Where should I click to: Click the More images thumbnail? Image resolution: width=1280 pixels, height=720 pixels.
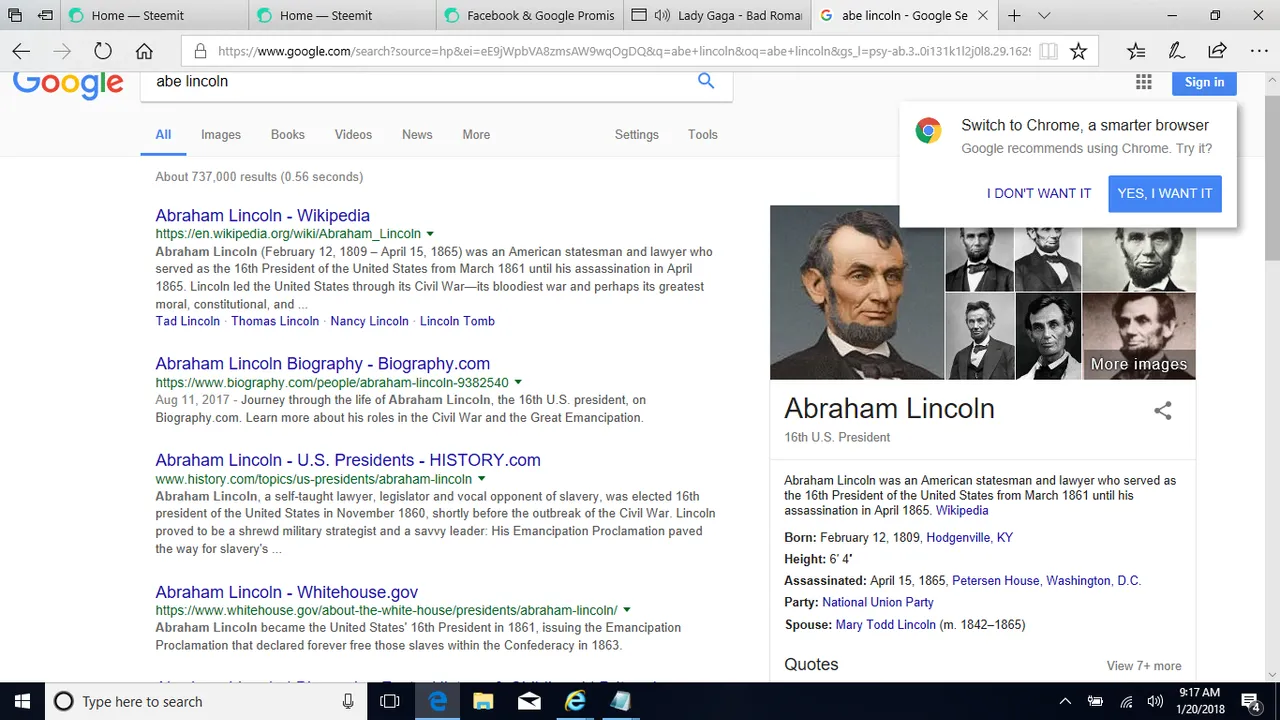[1139, 336]
